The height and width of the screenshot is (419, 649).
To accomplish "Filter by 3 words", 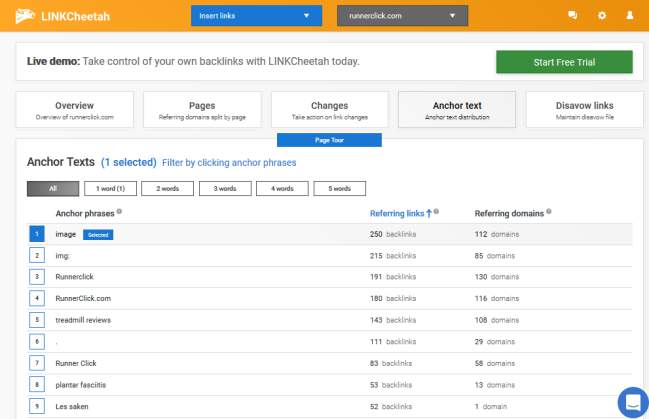I will tap(225, 188).
